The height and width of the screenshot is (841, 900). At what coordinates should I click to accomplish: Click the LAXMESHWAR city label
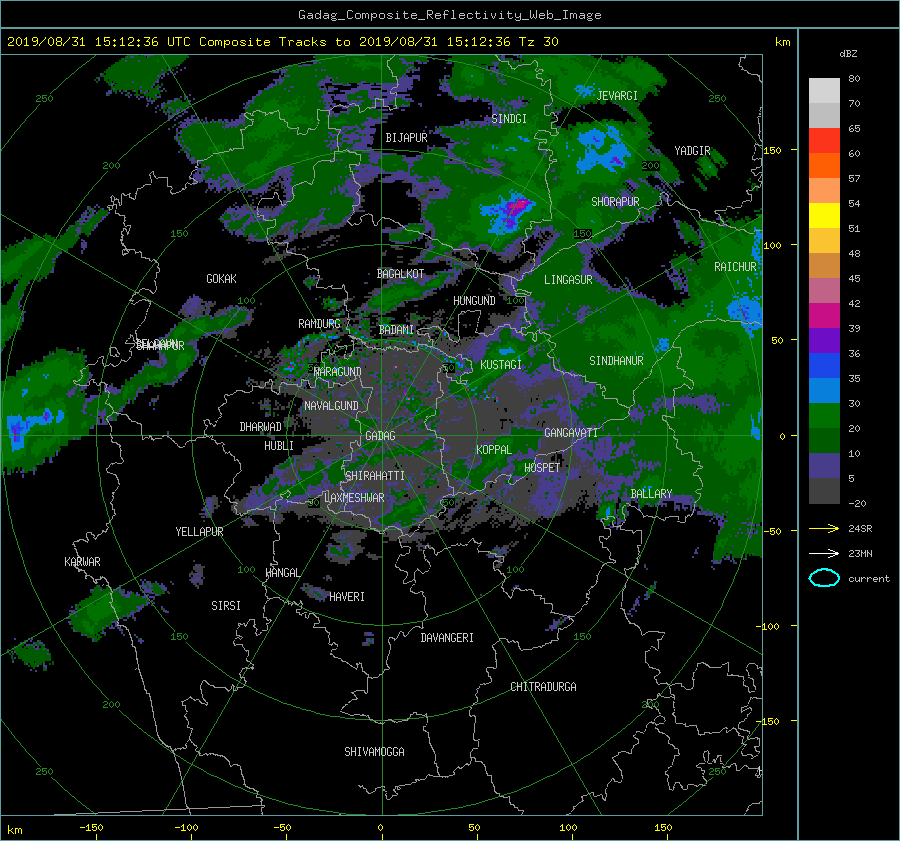(354, 498)
